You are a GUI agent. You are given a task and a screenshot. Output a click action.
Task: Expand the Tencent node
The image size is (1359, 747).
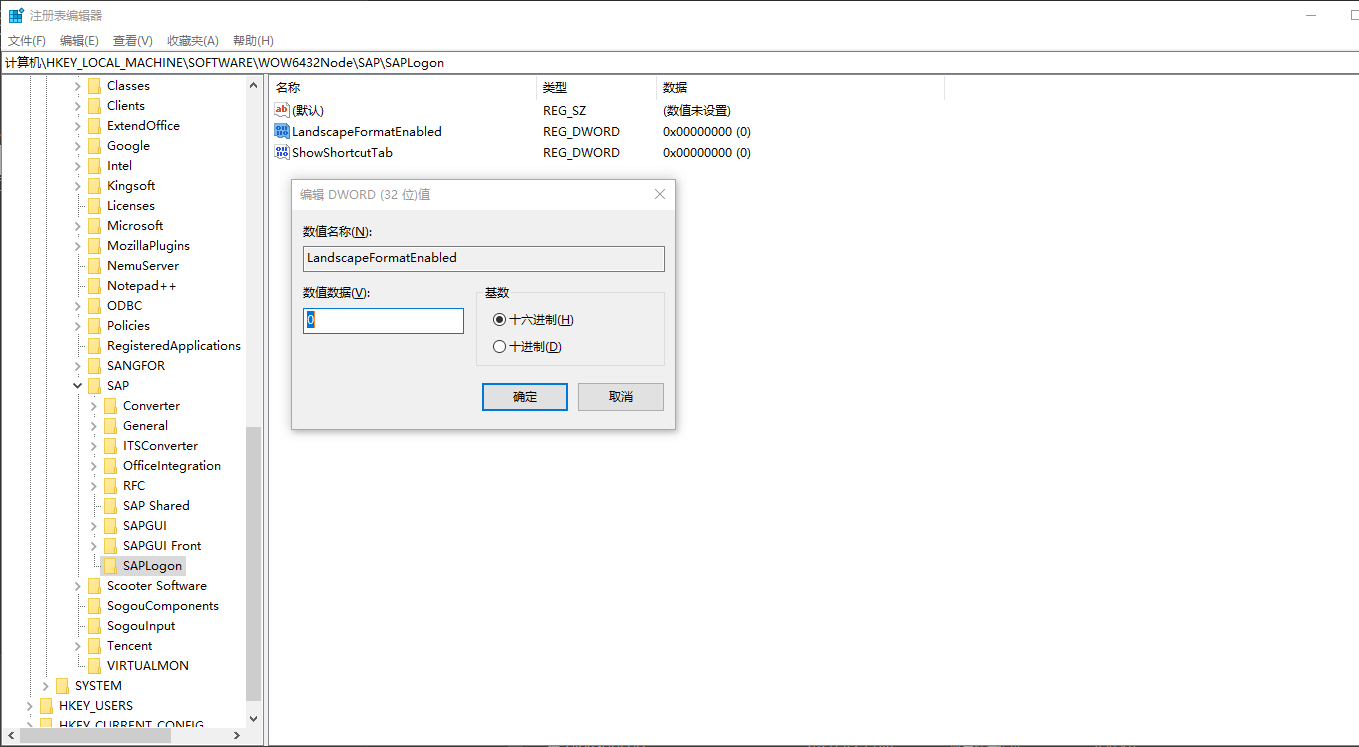tap(77, 645)
